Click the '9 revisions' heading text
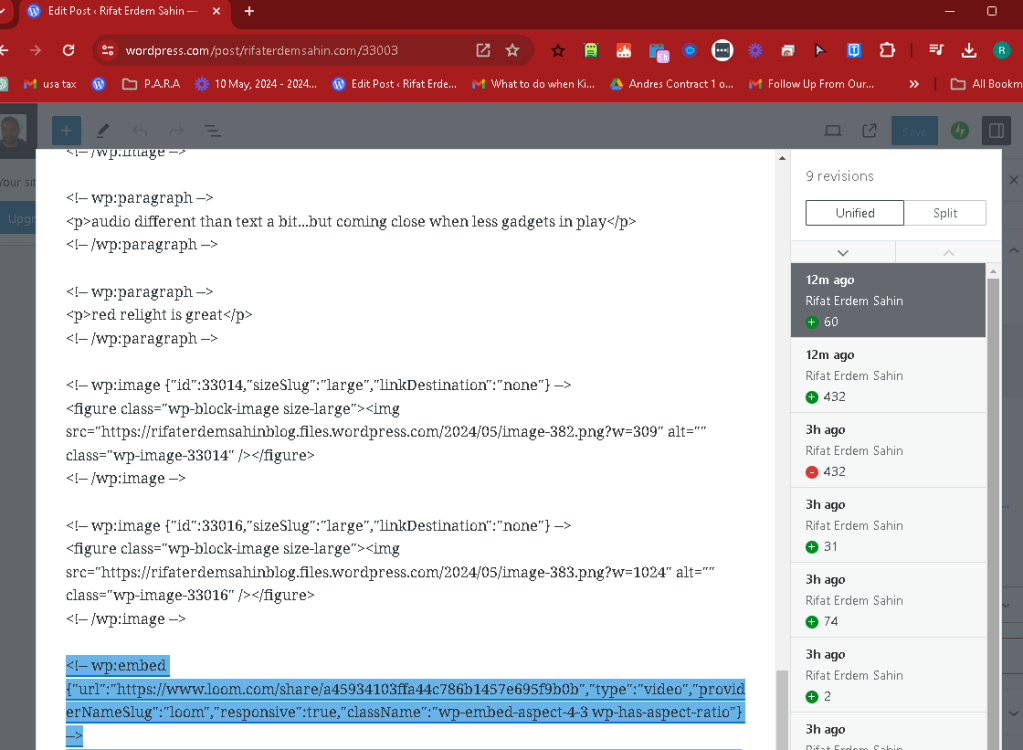 839,176
